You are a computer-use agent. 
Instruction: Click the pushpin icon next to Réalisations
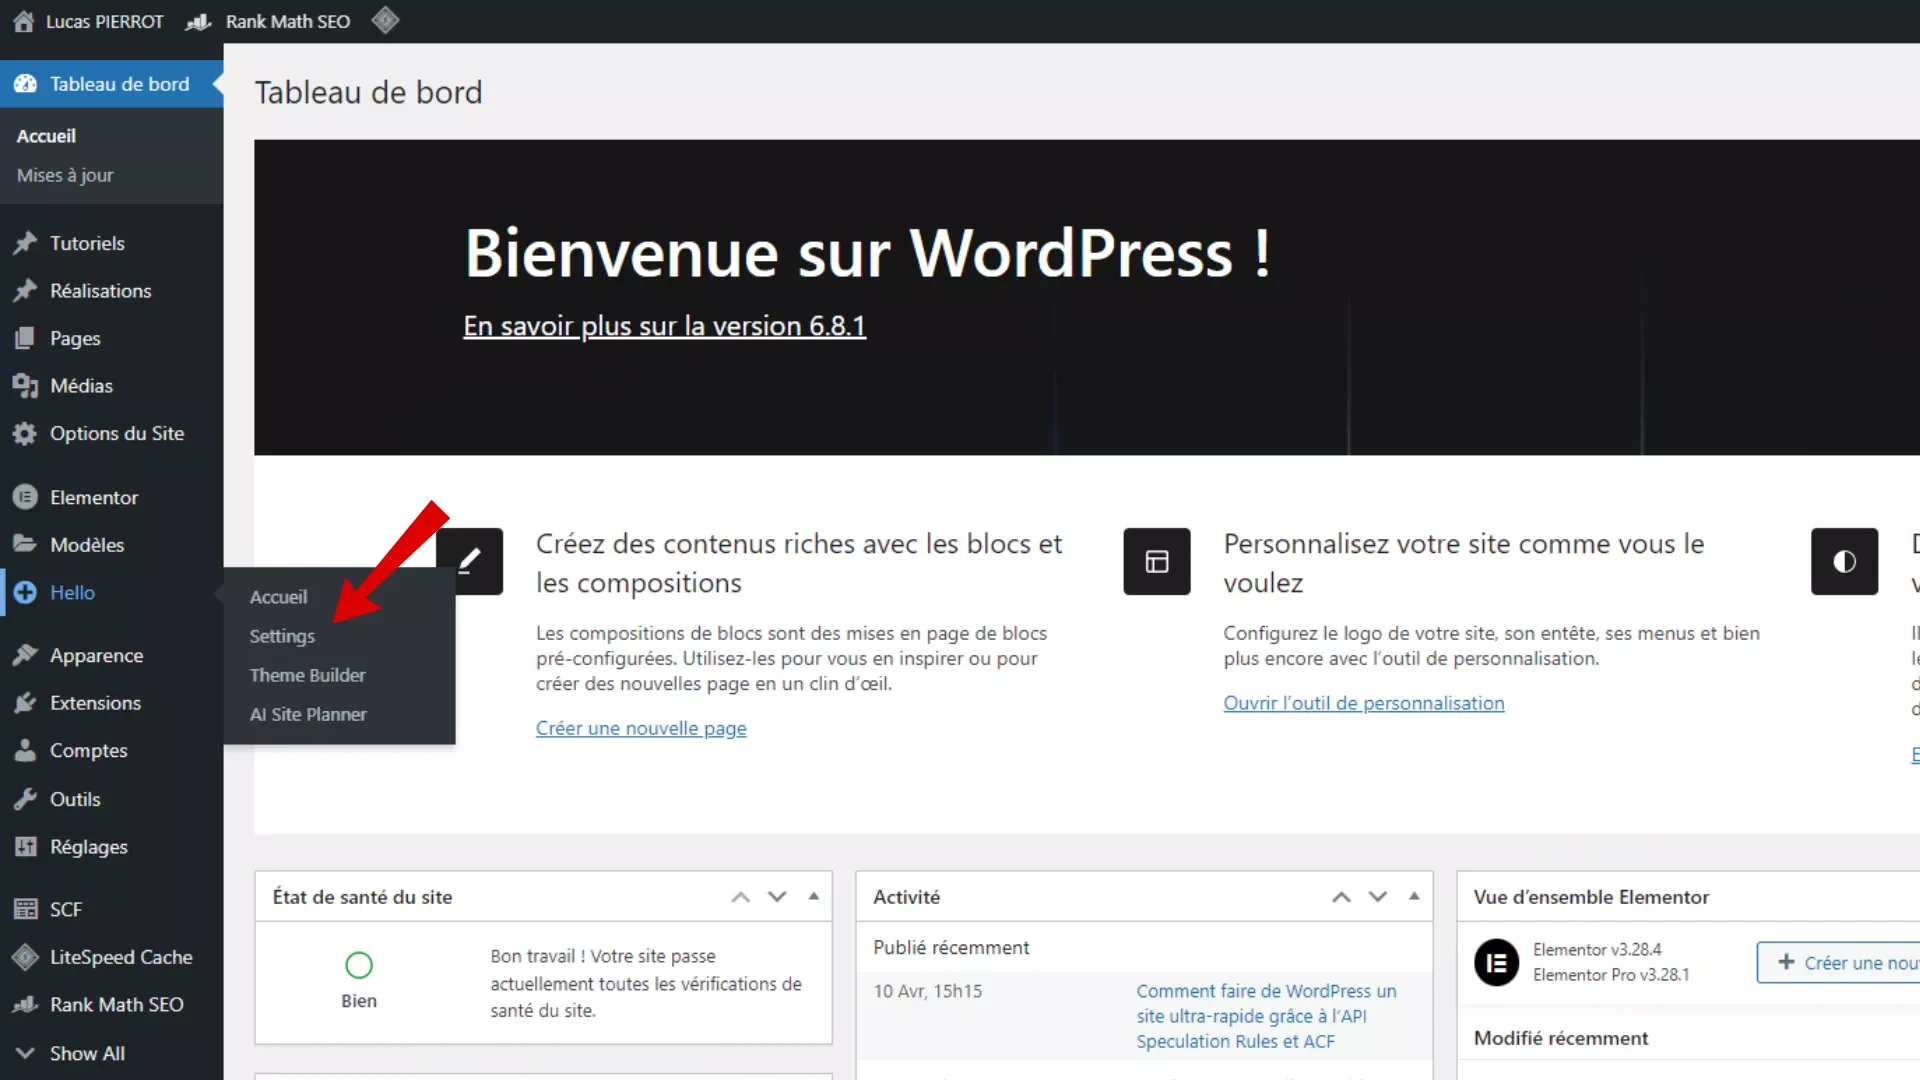coord(25,291)
